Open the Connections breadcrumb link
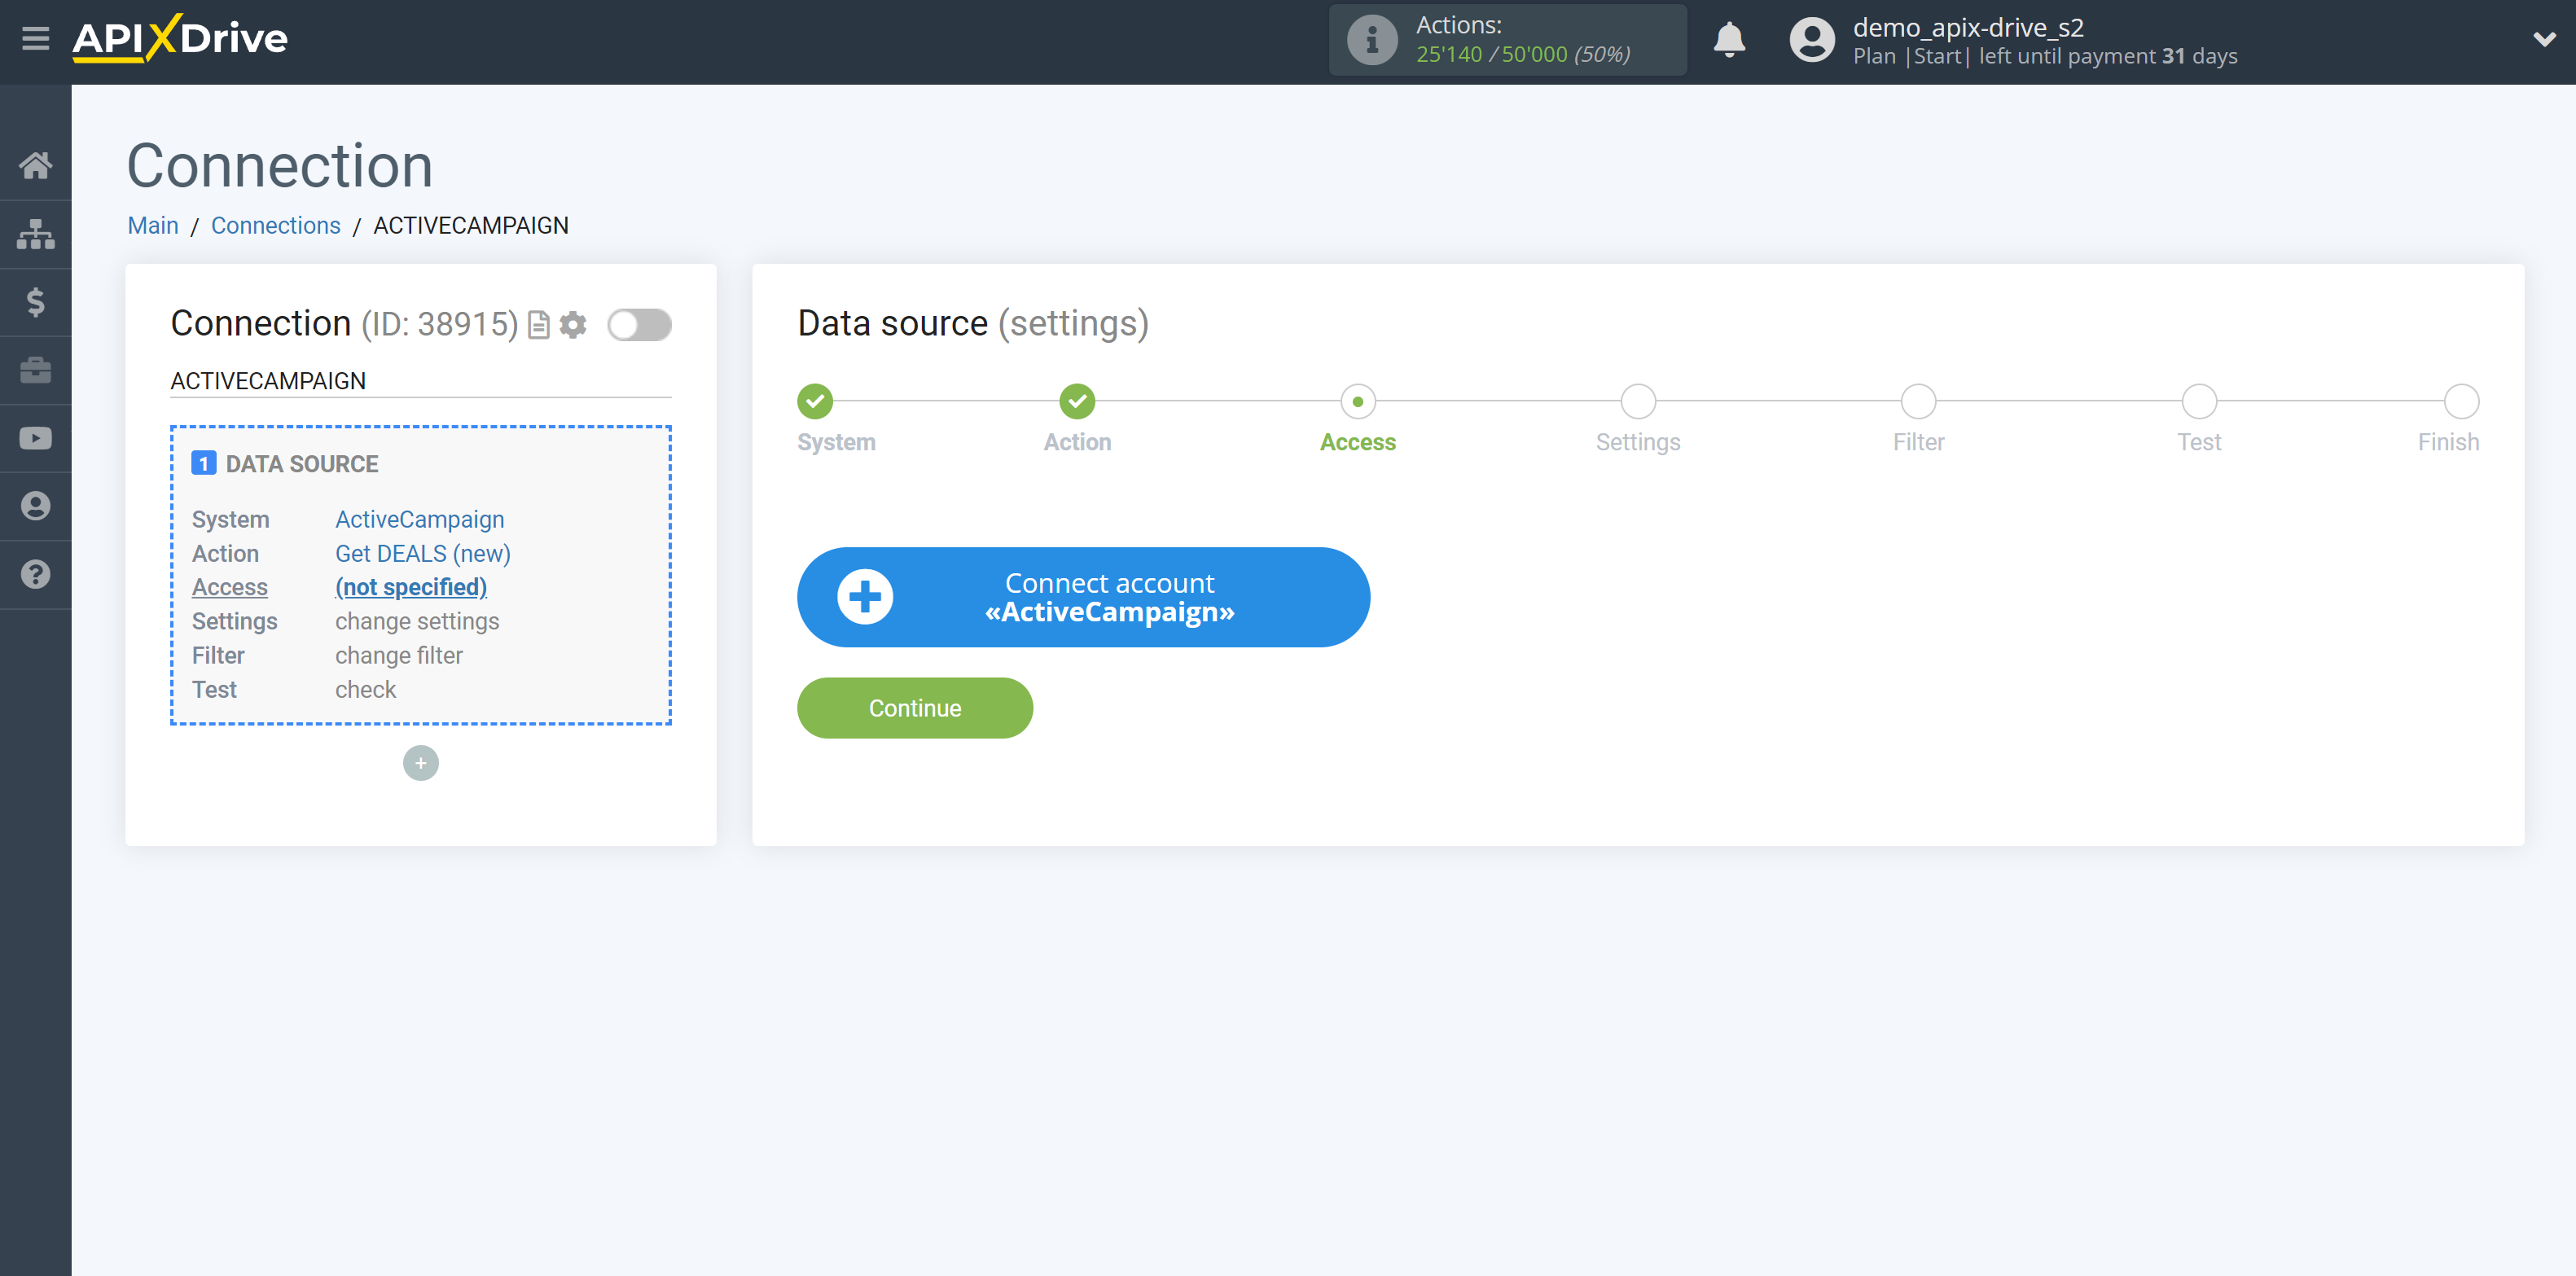Viewport: 2576px width, 1276px height. 274,225
